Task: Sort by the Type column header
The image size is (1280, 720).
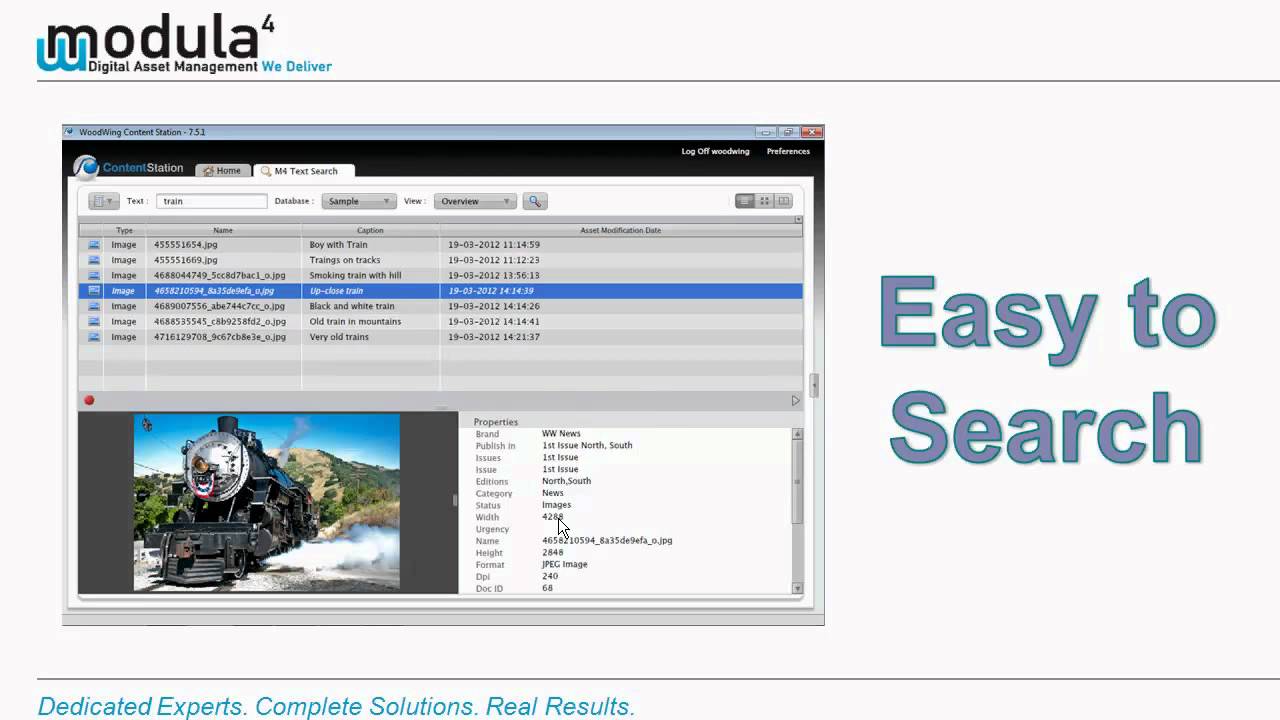Action: click(124, 230)
